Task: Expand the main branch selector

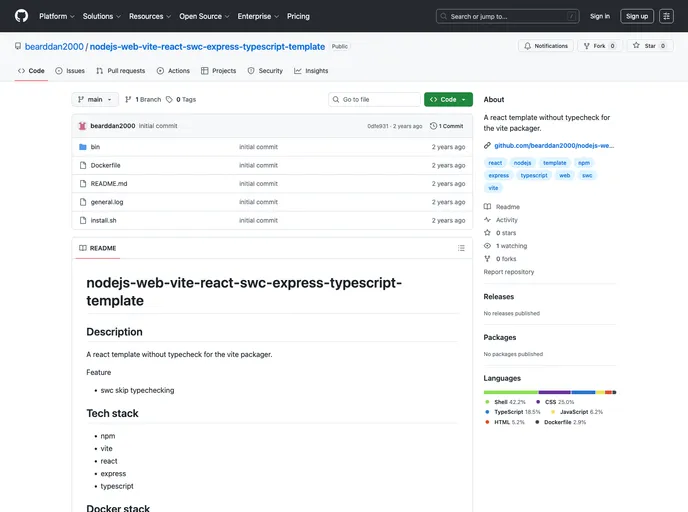Action: [95, 100]
